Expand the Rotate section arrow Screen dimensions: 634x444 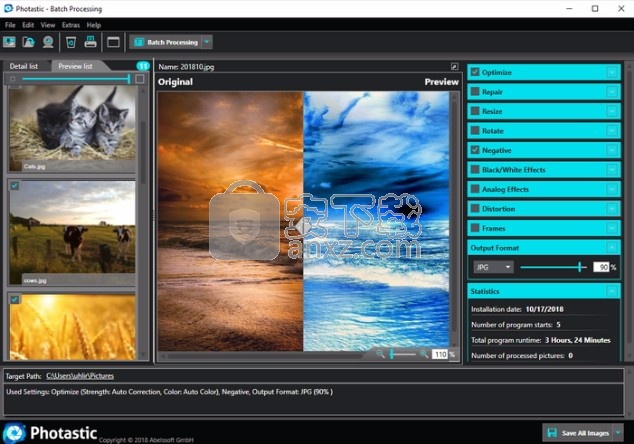pos(612,131)
